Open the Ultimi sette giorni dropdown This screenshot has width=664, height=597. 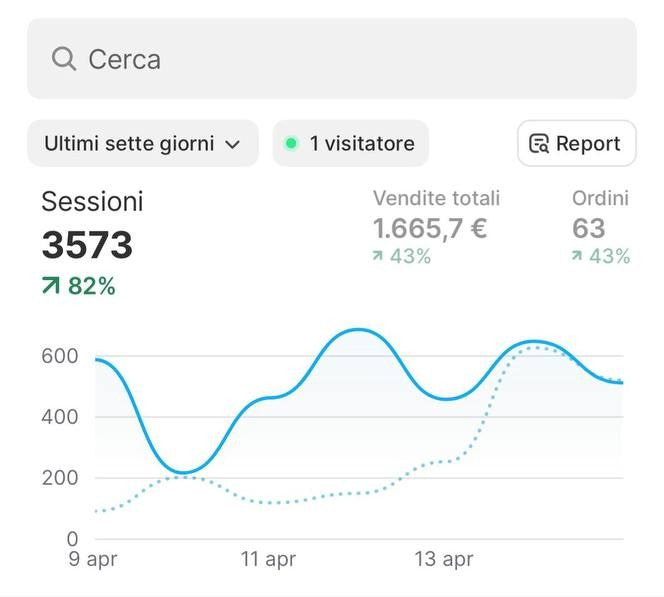[142, 144]
